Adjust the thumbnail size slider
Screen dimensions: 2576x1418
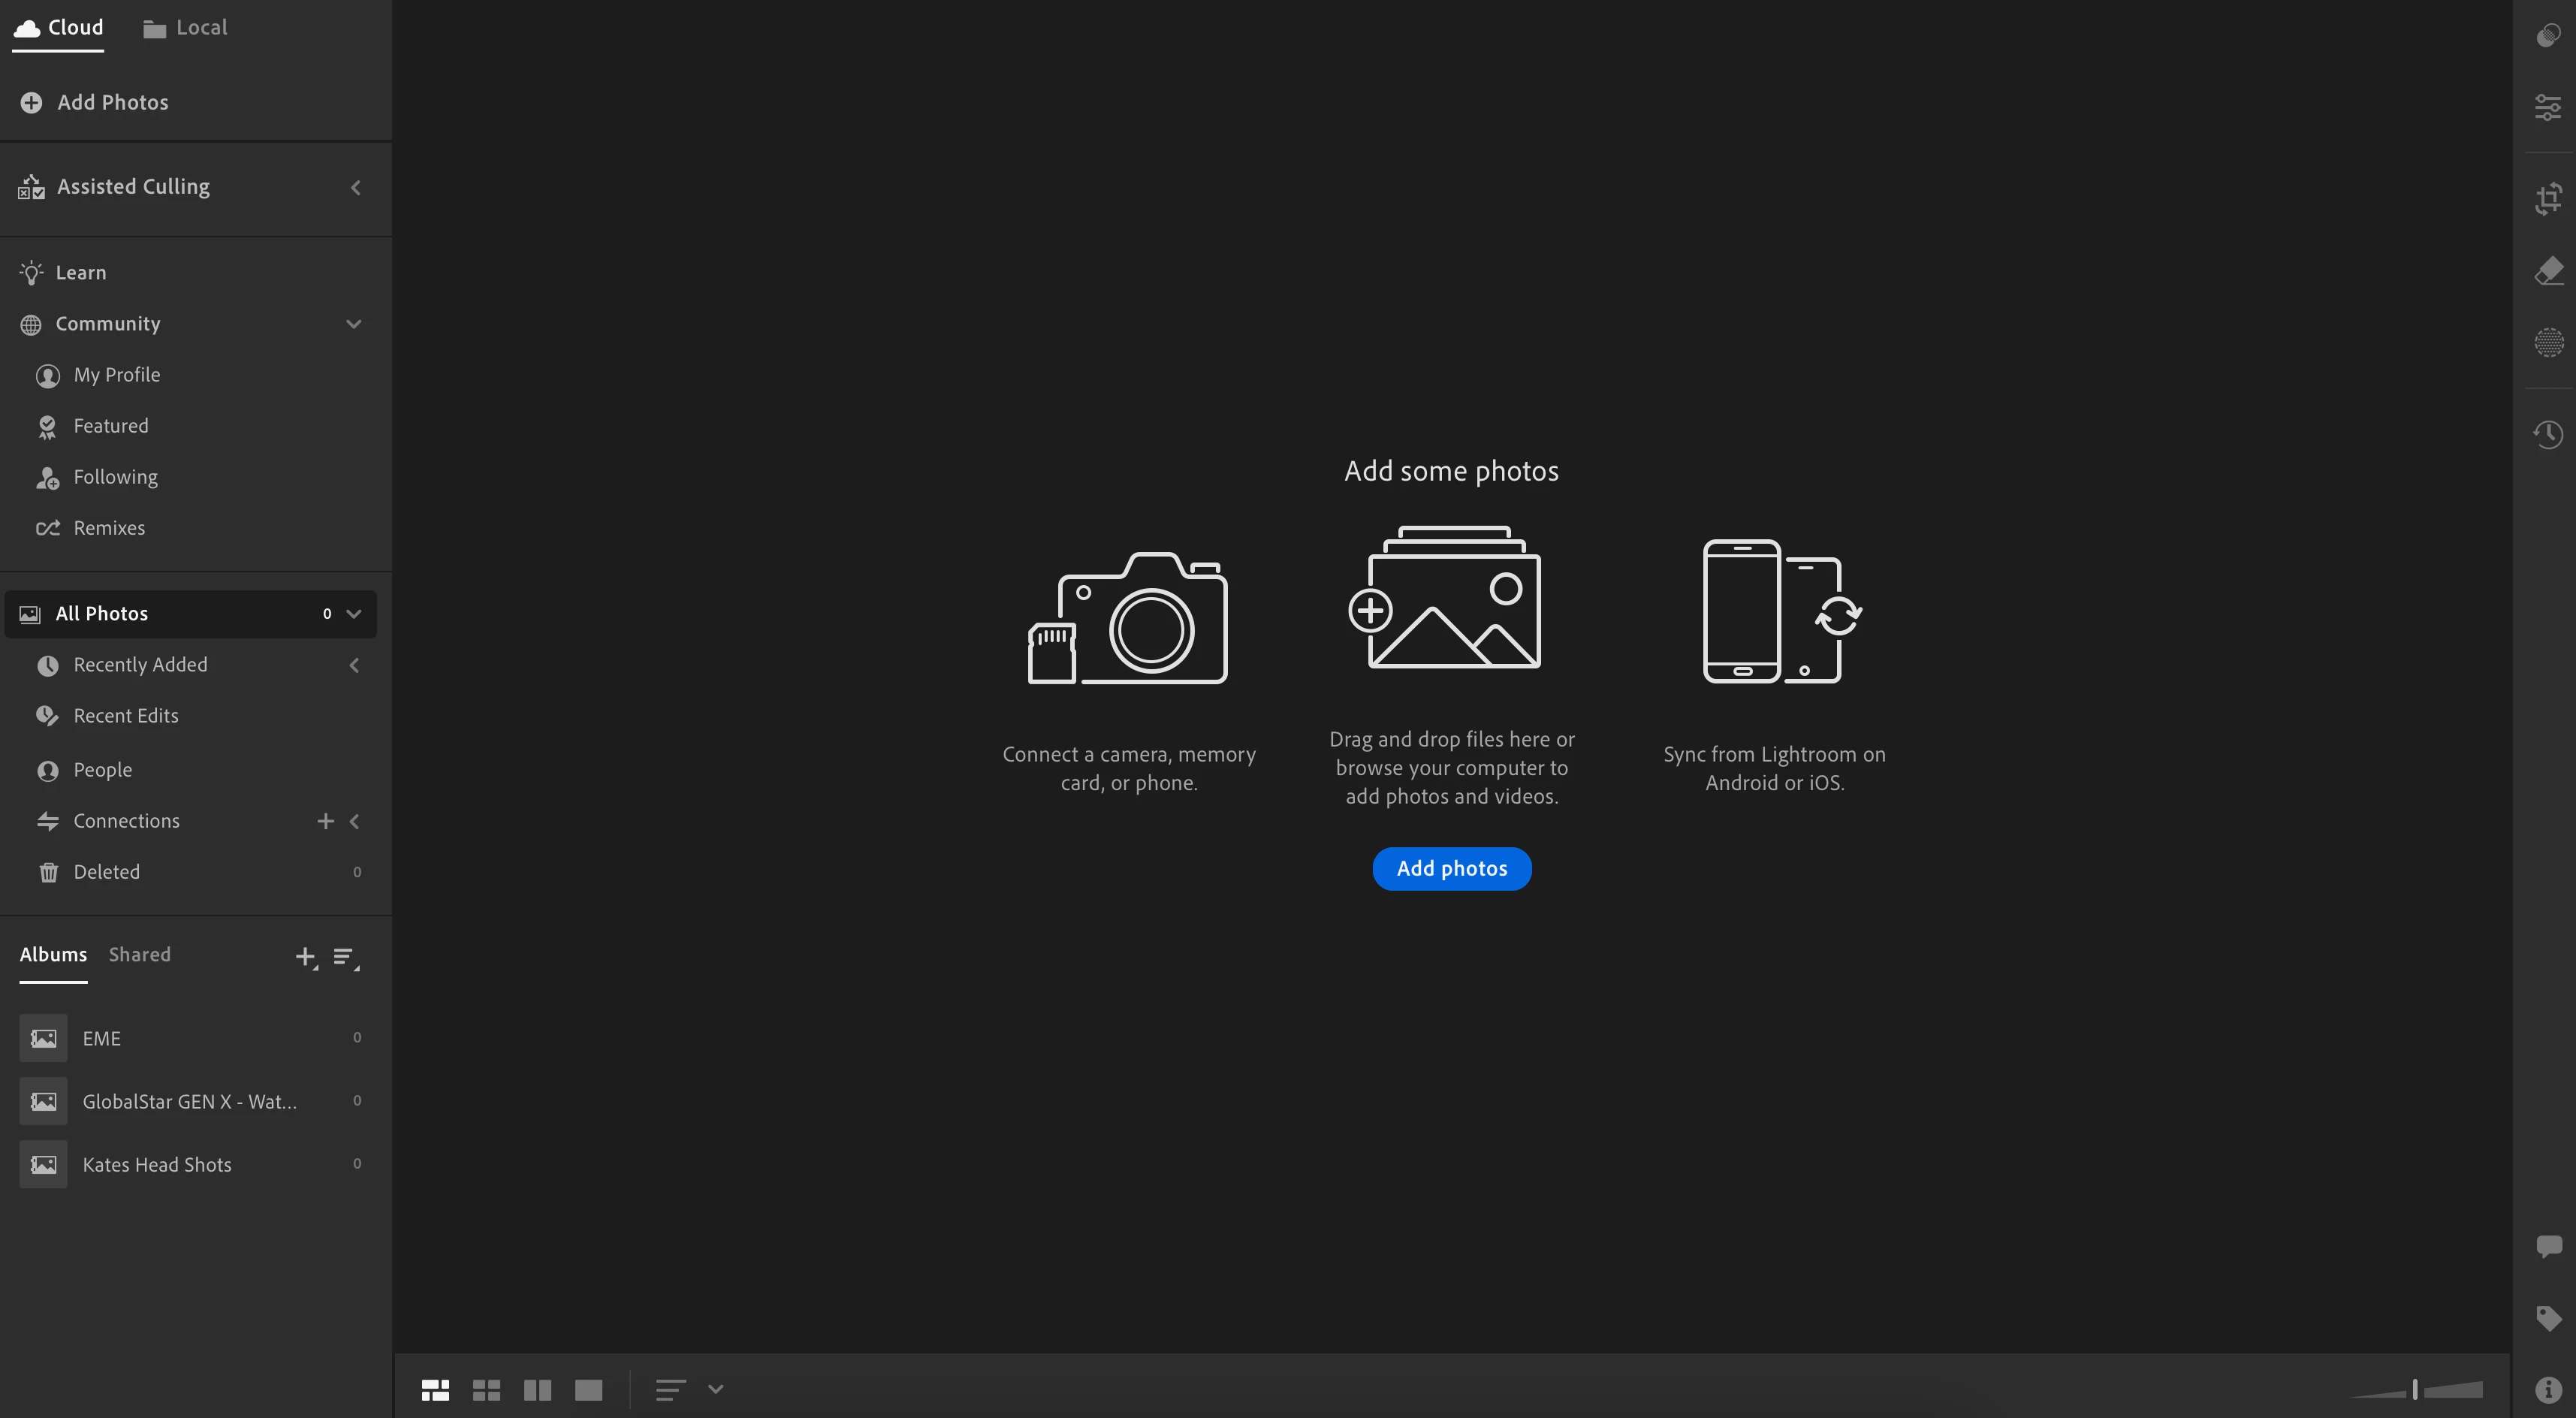[x=2415, y=1389]
